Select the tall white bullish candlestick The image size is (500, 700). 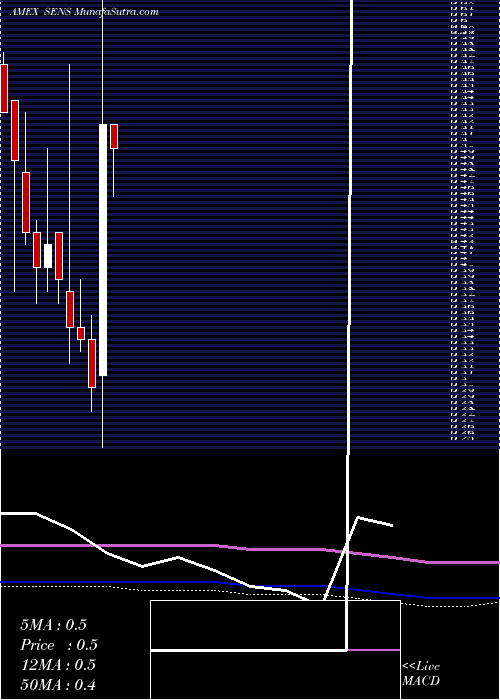pyautogui.click(x=103, y=250)
